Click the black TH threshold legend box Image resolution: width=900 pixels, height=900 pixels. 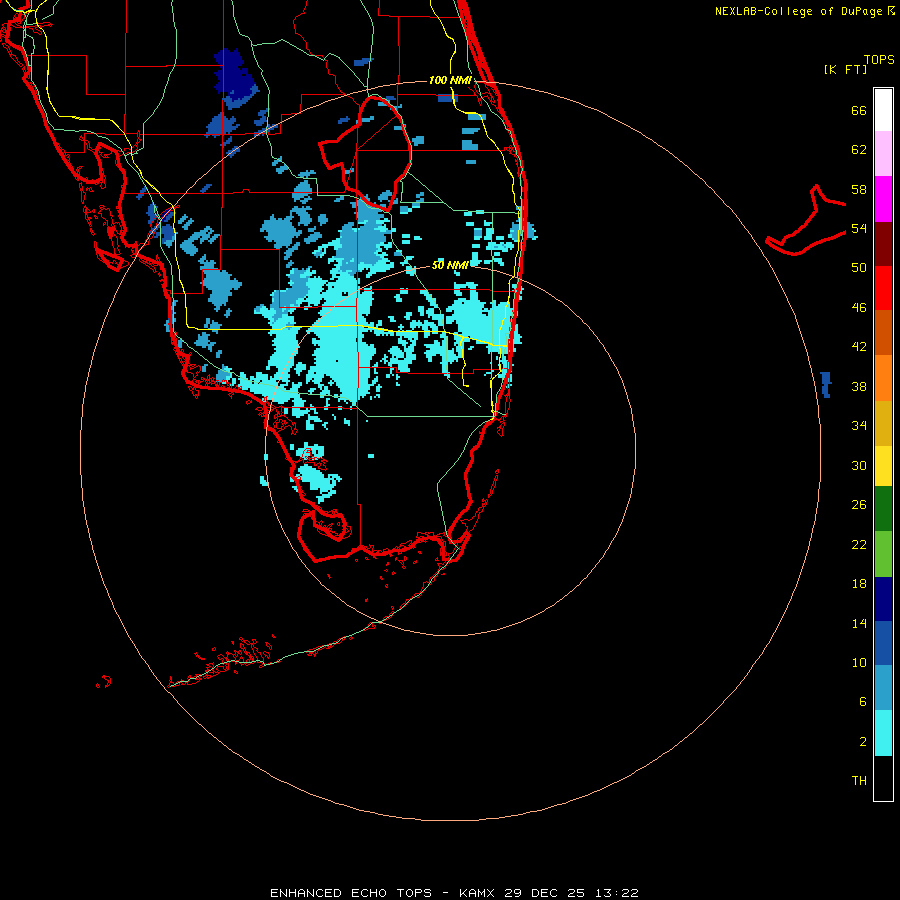tap(883, 778)
